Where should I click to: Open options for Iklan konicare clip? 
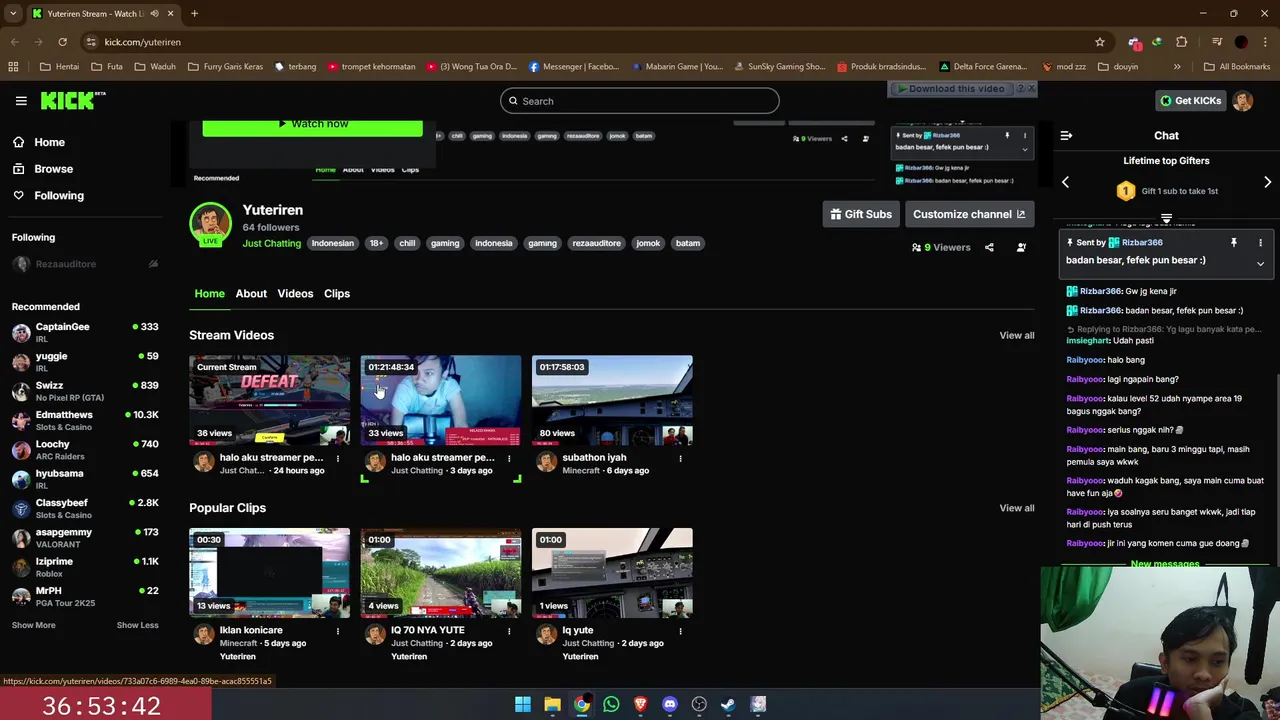coord(338,632)
